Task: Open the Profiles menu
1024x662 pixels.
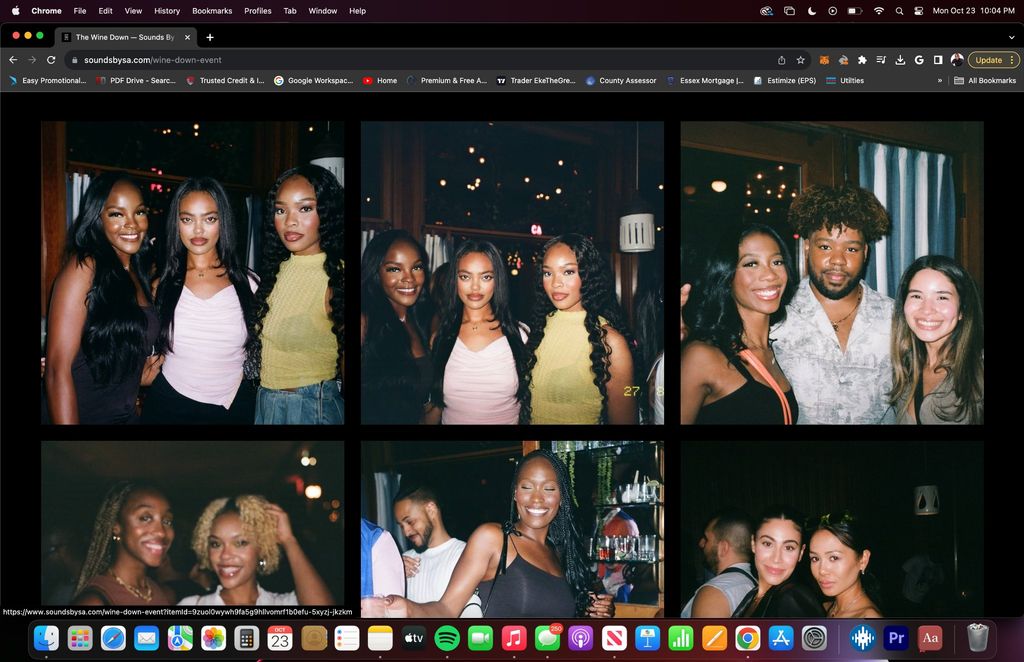Action: coord(258,11)
